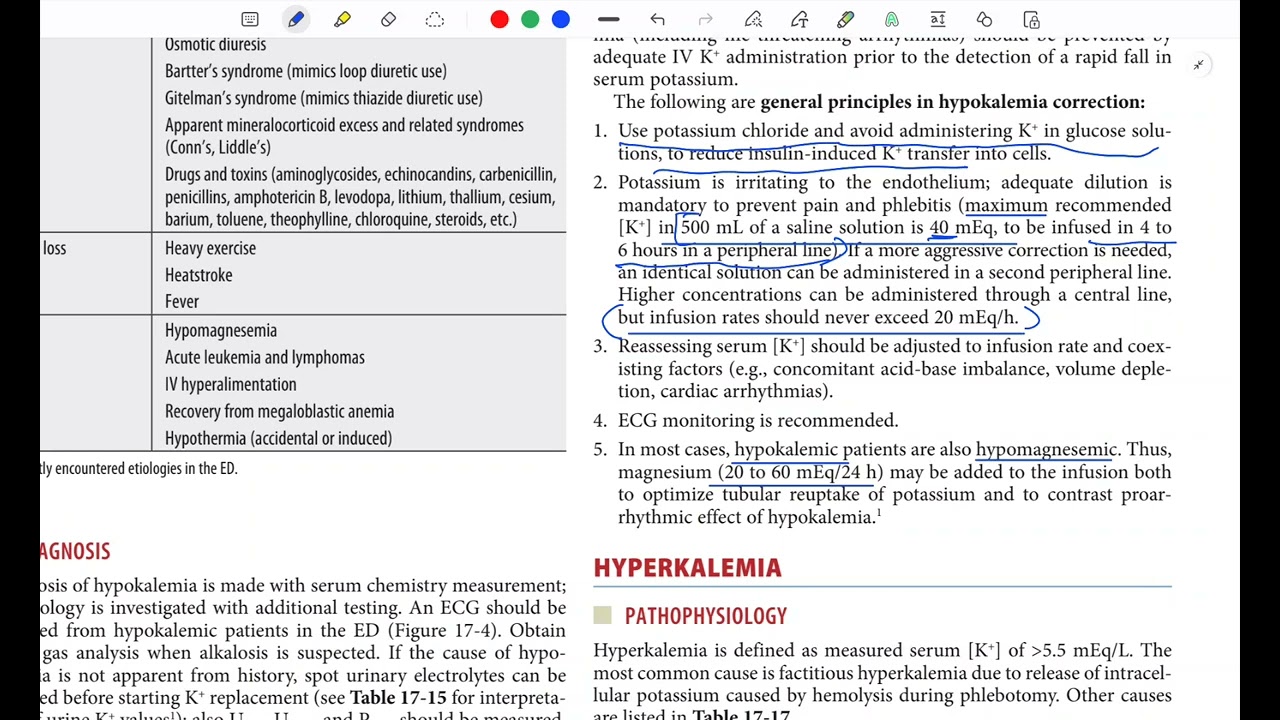
Task: Click the 'Reassessing serum [K+]' sentence start
Action: point(712,347)
